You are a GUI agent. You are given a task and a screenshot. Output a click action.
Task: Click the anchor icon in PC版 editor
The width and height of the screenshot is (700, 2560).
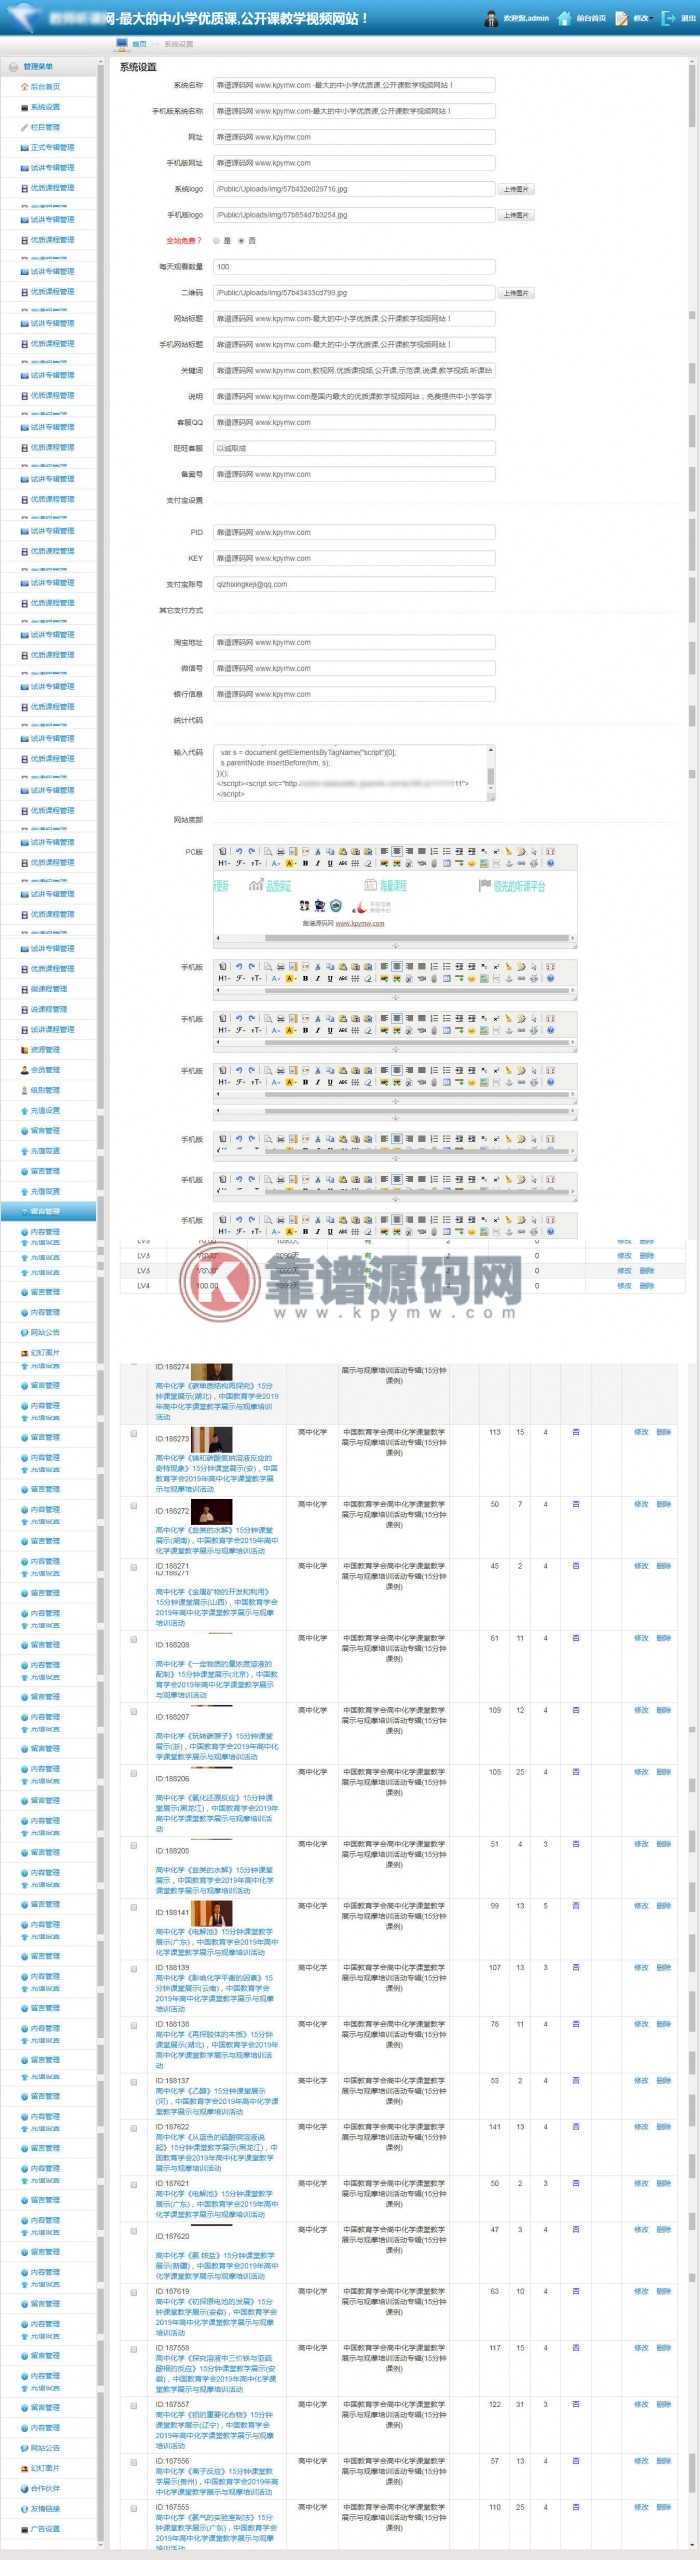tap(508, 863)
